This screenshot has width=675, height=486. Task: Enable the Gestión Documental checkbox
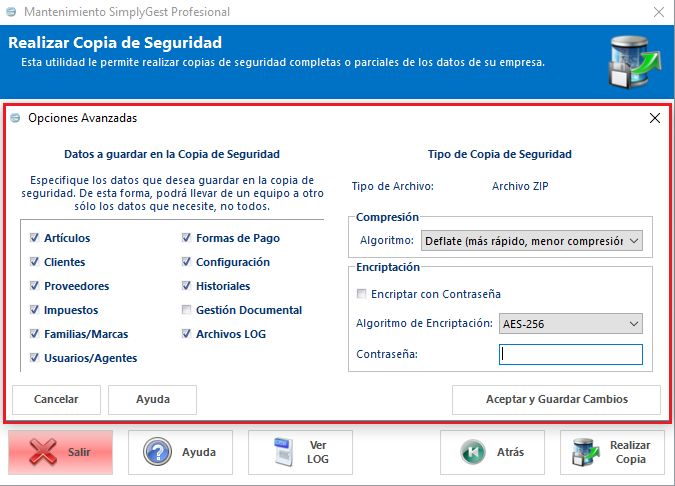(186, 310)
